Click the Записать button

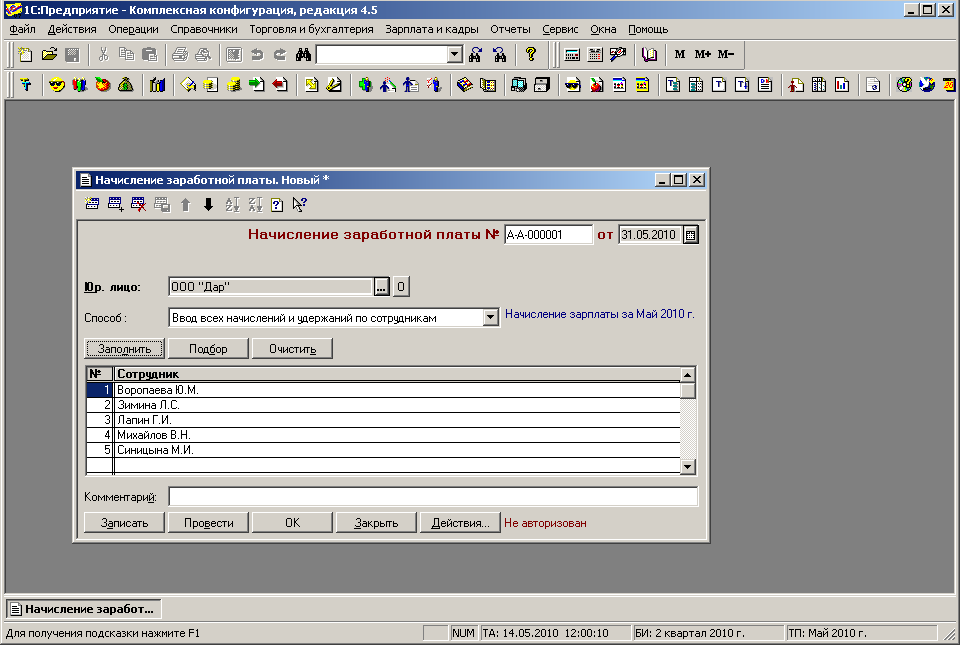[x=124, y=523]
